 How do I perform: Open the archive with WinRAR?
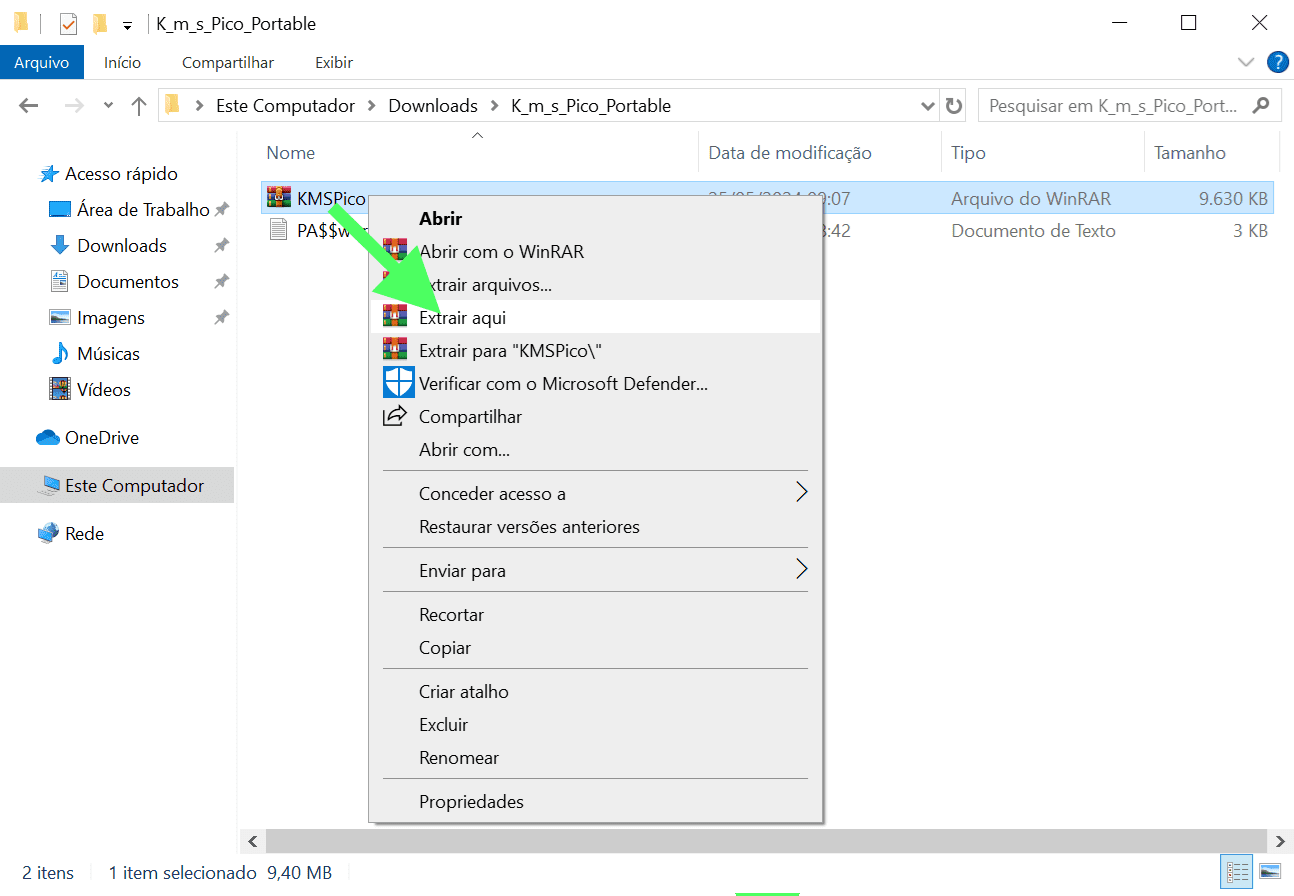[x=500, y=251]
